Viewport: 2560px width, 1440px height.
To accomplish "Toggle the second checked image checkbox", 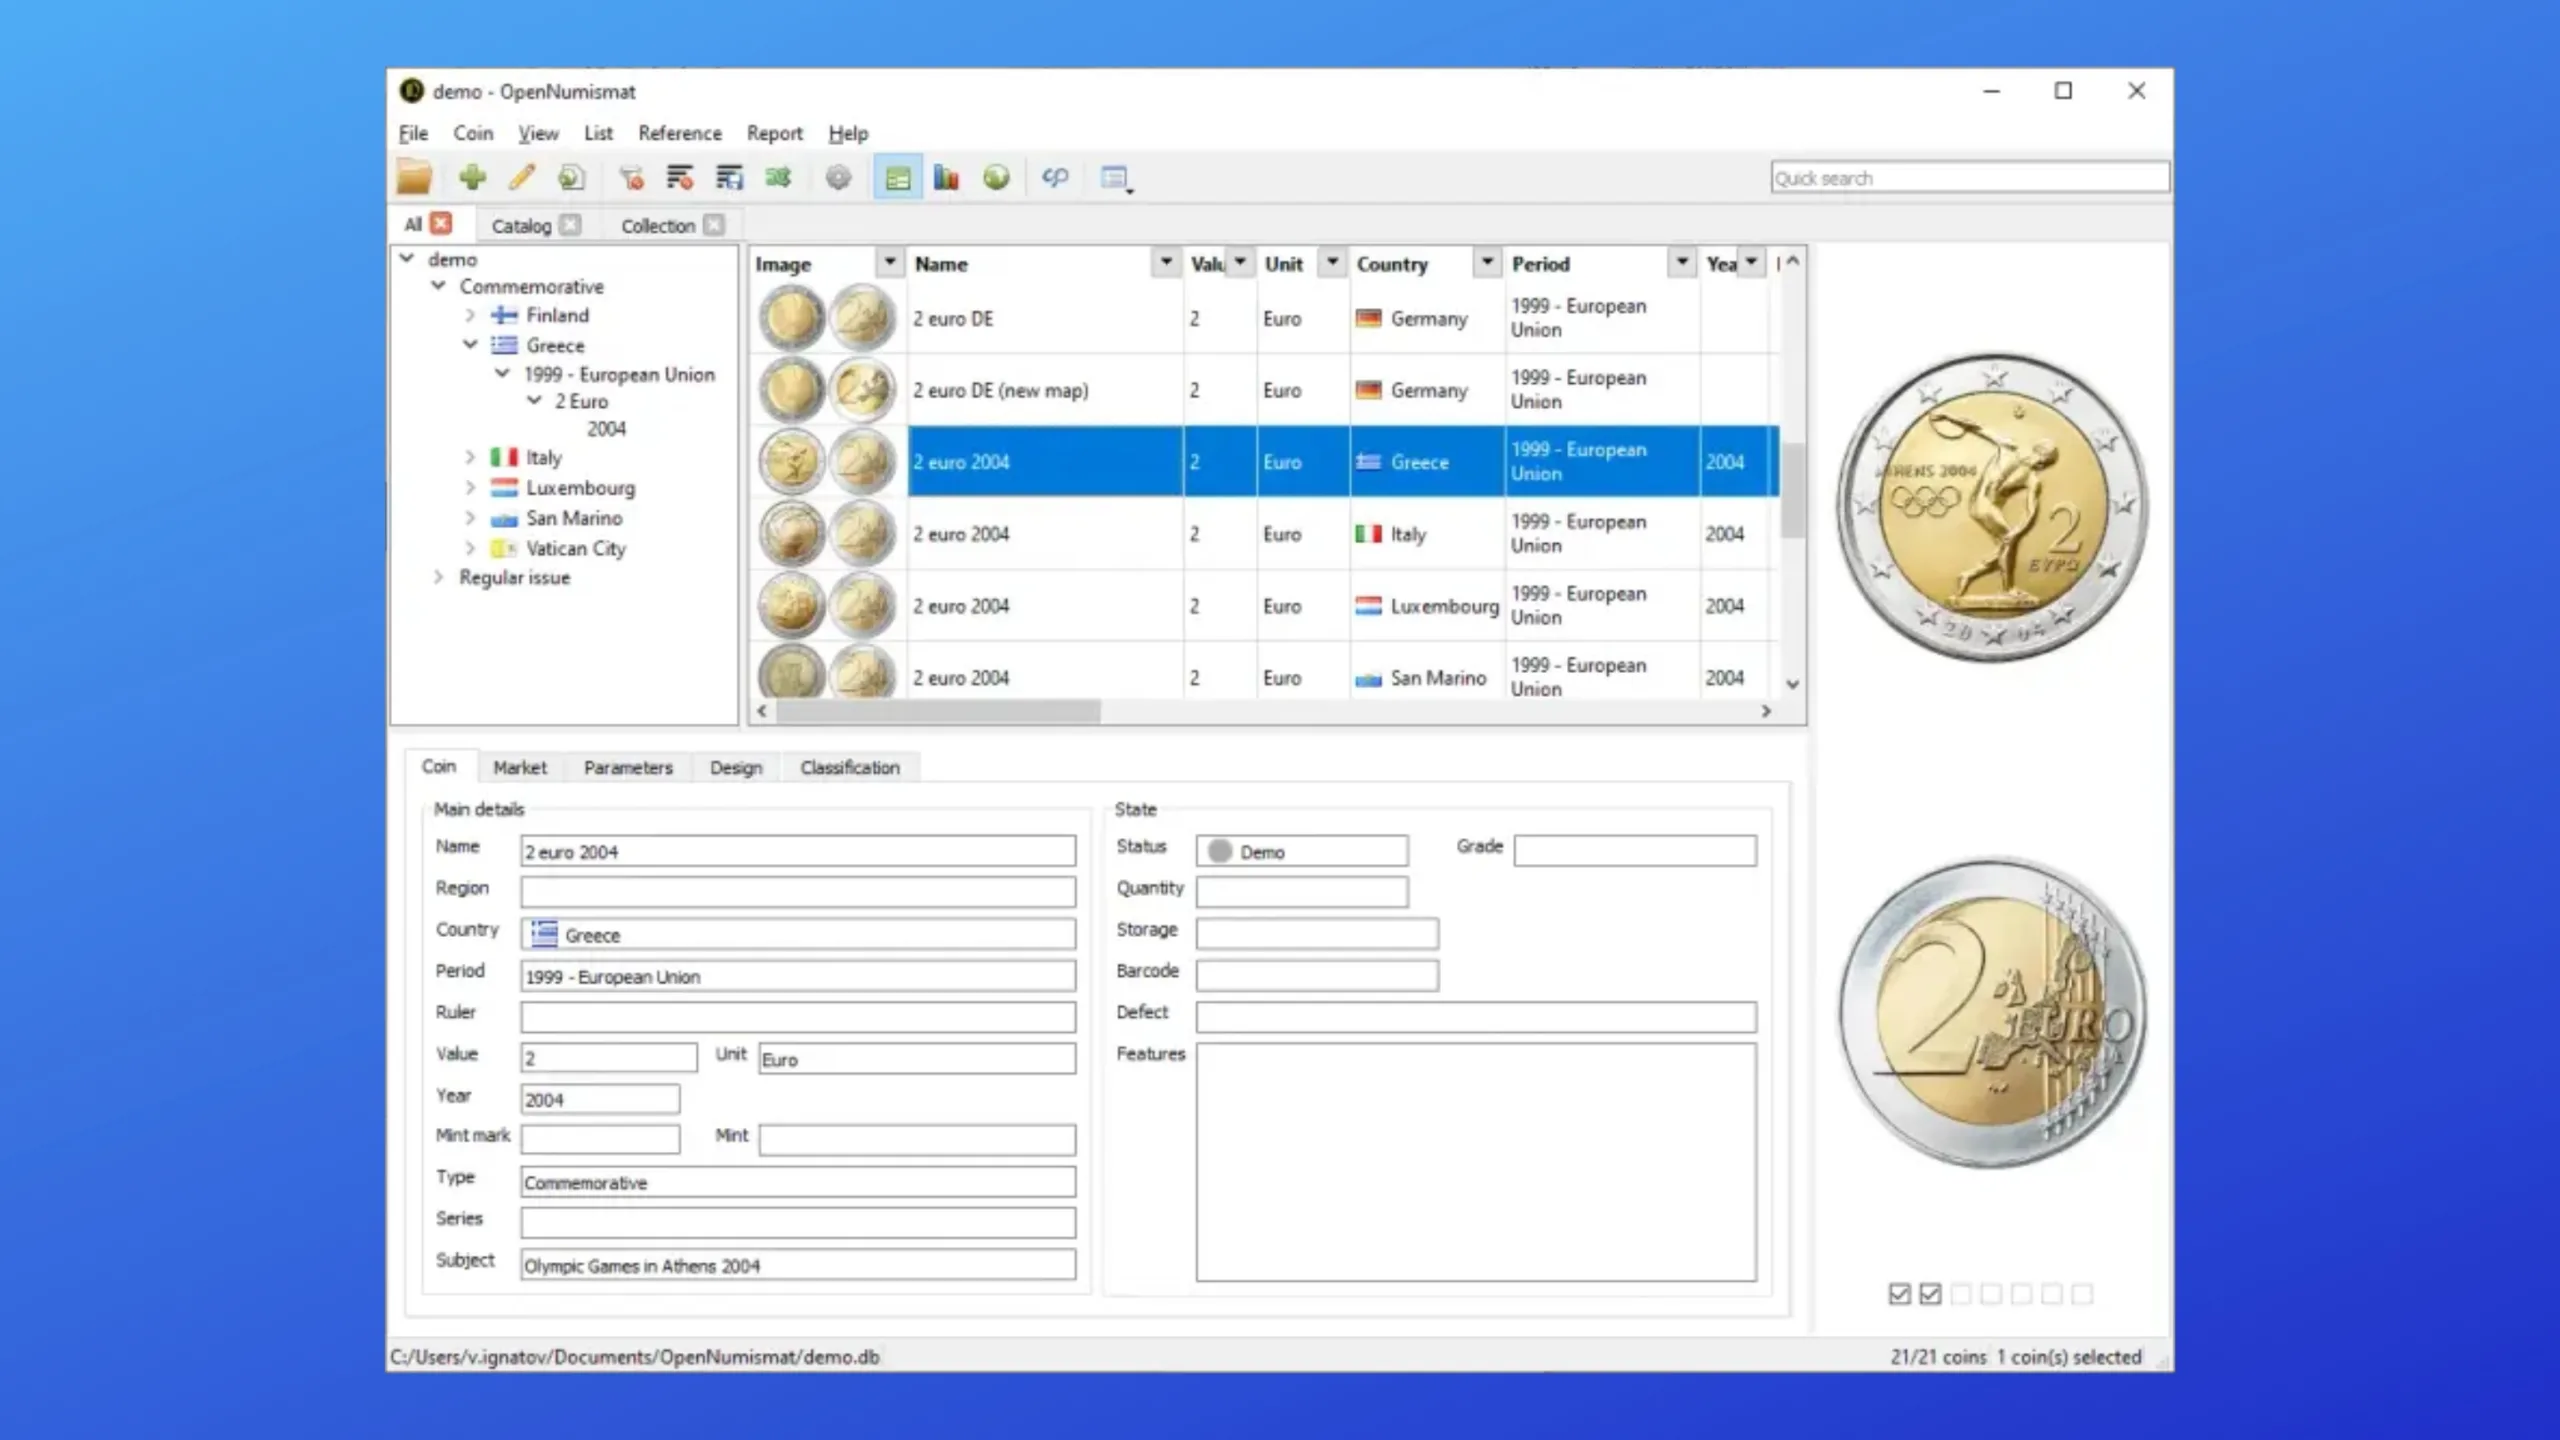I will 1930,1294.
